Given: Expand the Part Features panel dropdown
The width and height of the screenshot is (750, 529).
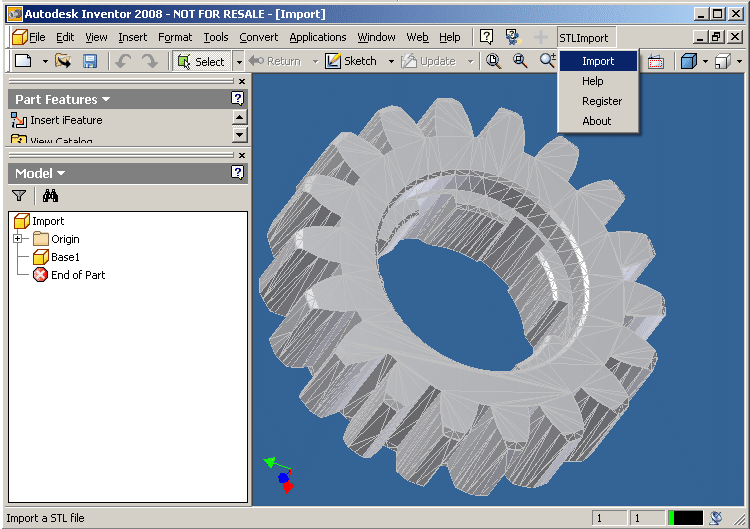Looking at the screenshot, I should tap(106, 99).
